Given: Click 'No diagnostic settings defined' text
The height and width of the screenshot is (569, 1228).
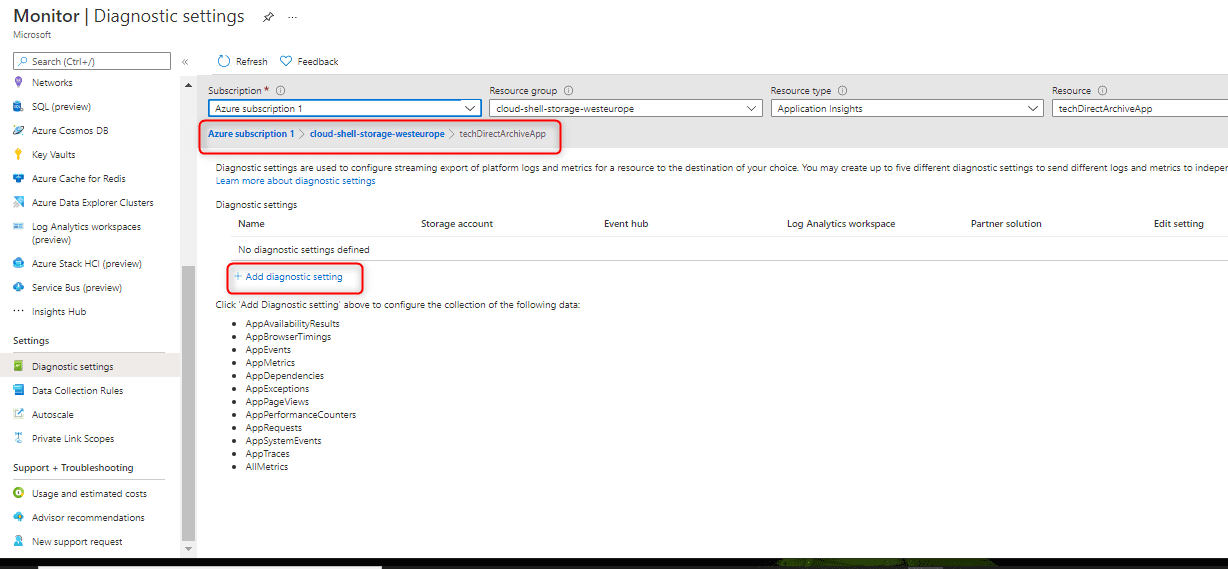Looking at the screenshot, I should pyautogui.click(x=304, y=250).
